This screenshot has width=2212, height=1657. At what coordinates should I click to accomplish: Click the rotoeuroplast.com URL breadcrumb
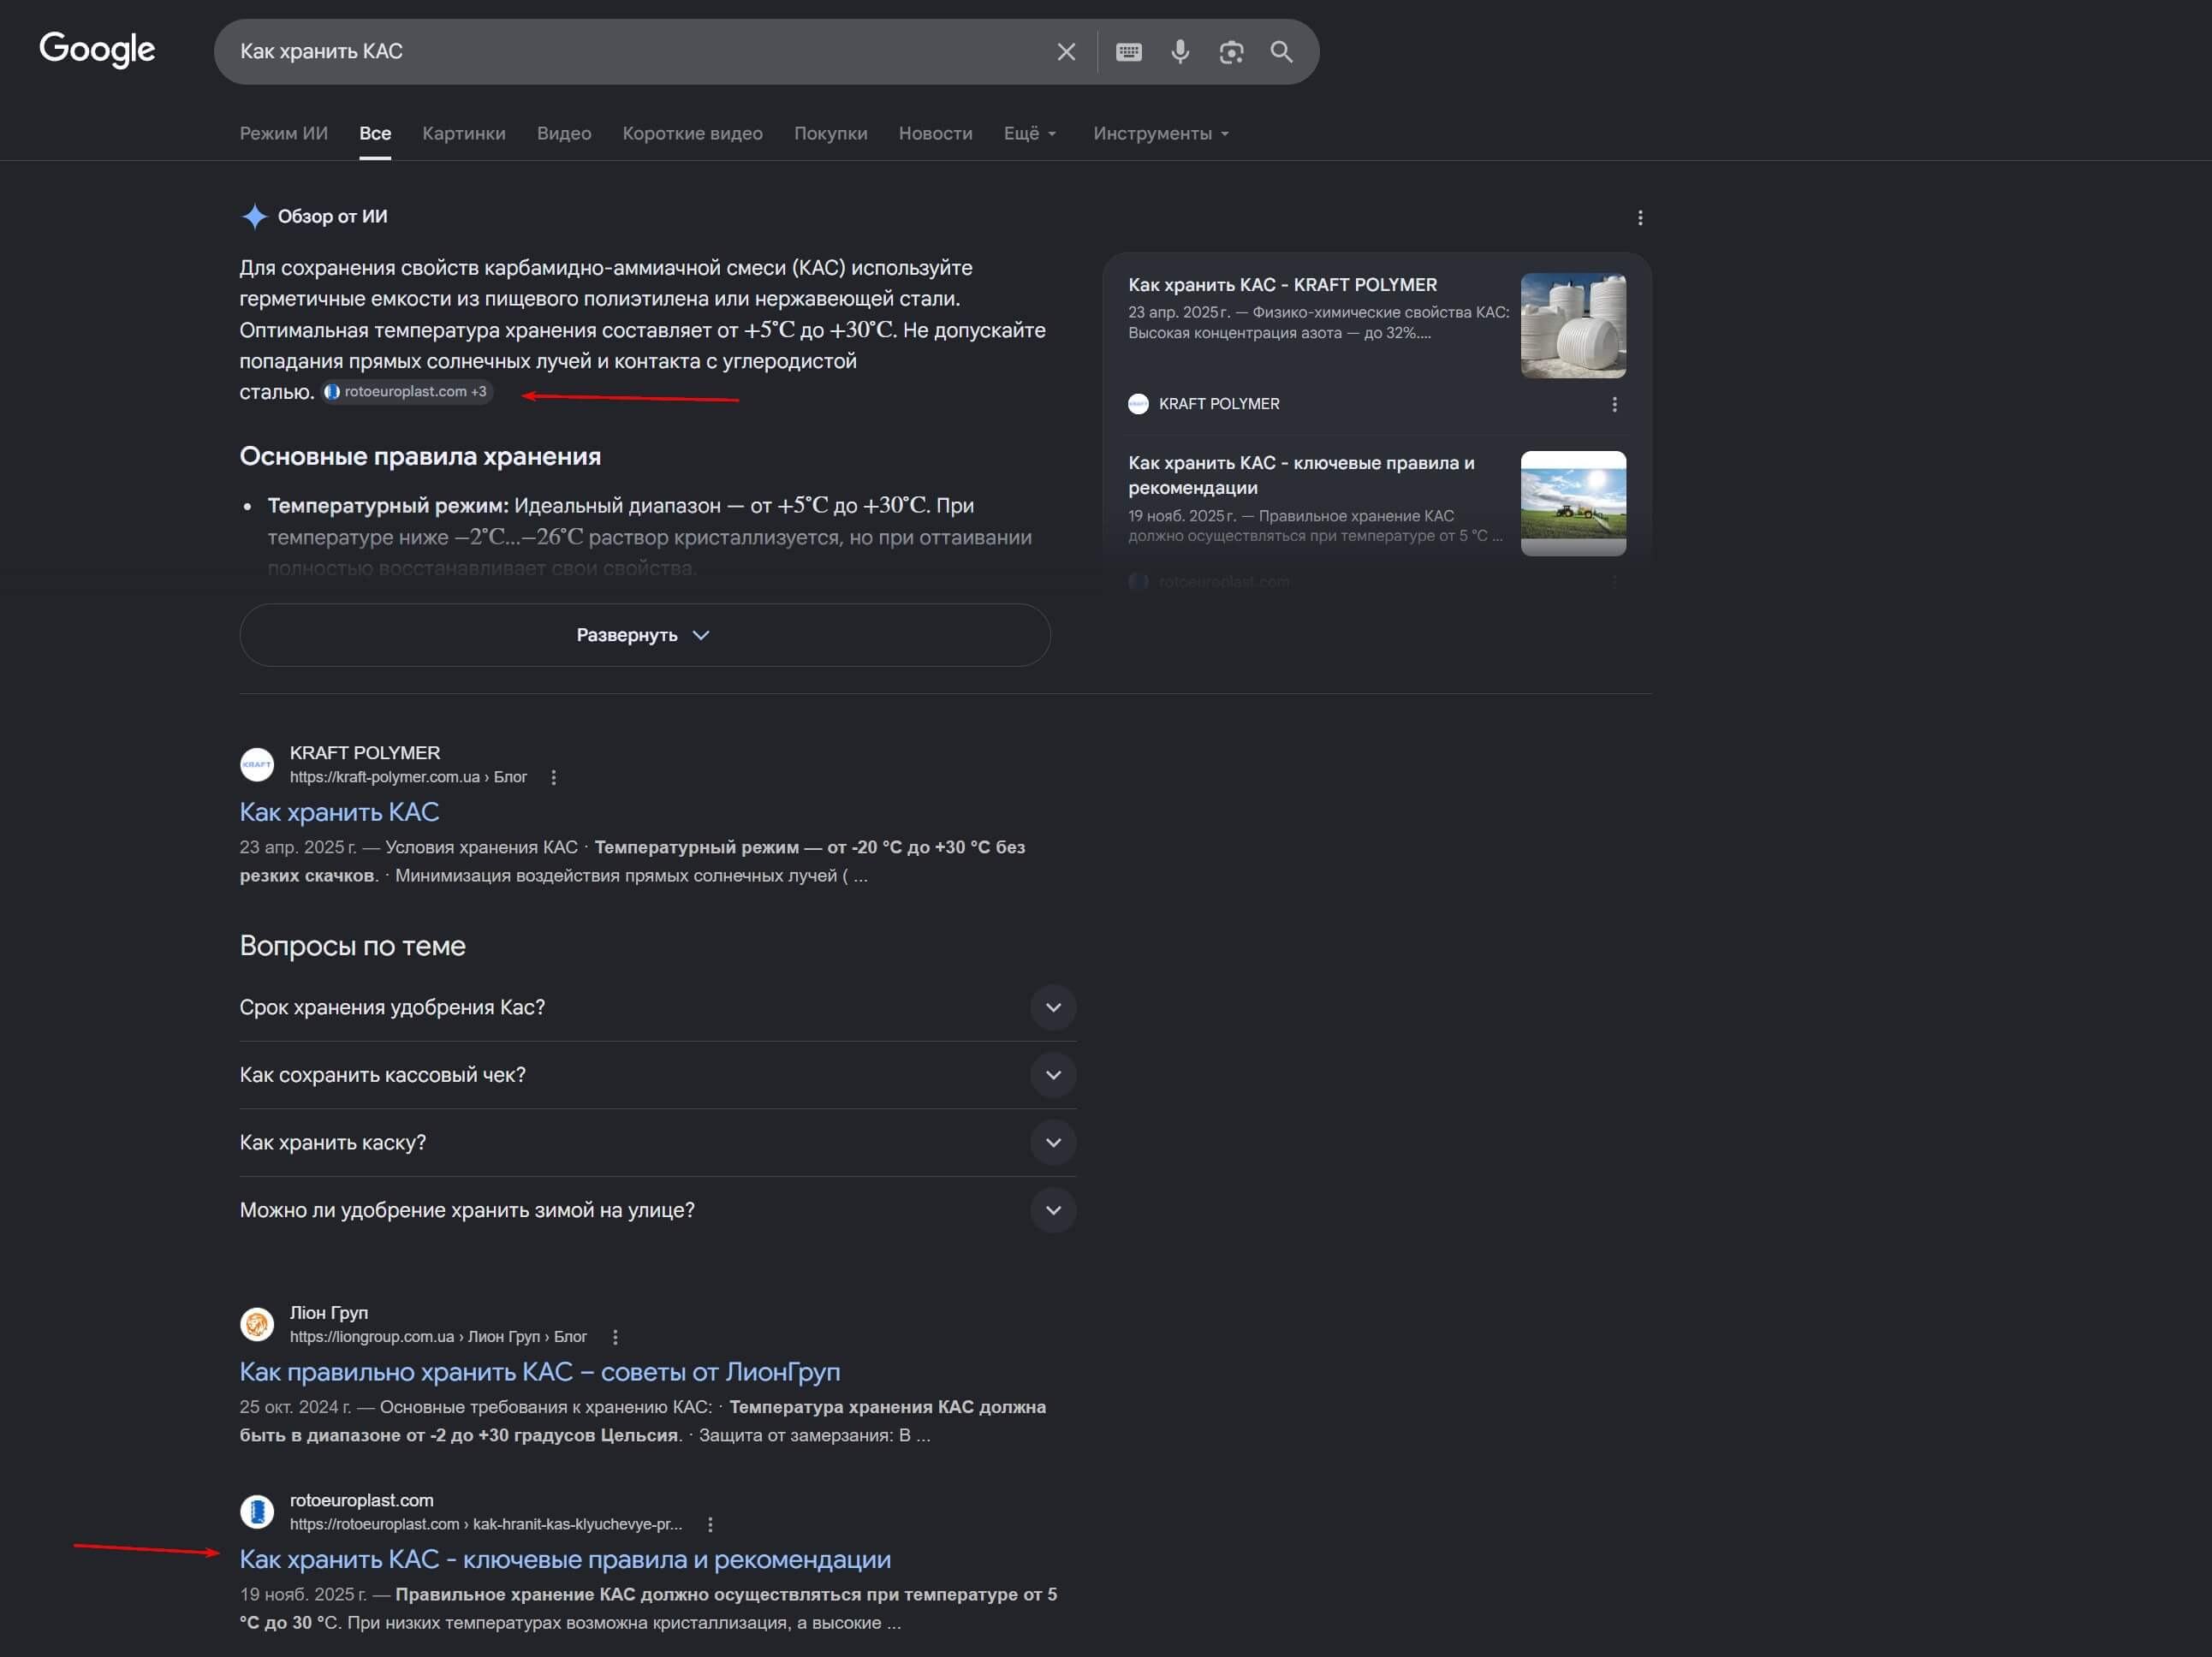point(486,1524)
